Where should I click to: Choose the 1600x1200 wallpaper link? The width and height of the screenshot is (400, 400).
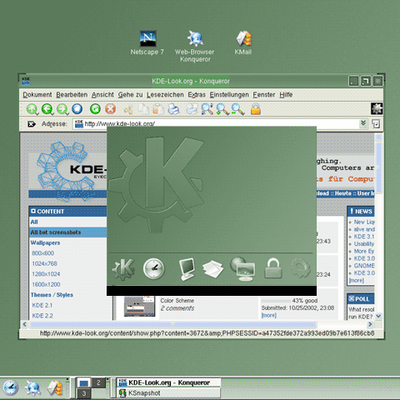tap(46, 284)
